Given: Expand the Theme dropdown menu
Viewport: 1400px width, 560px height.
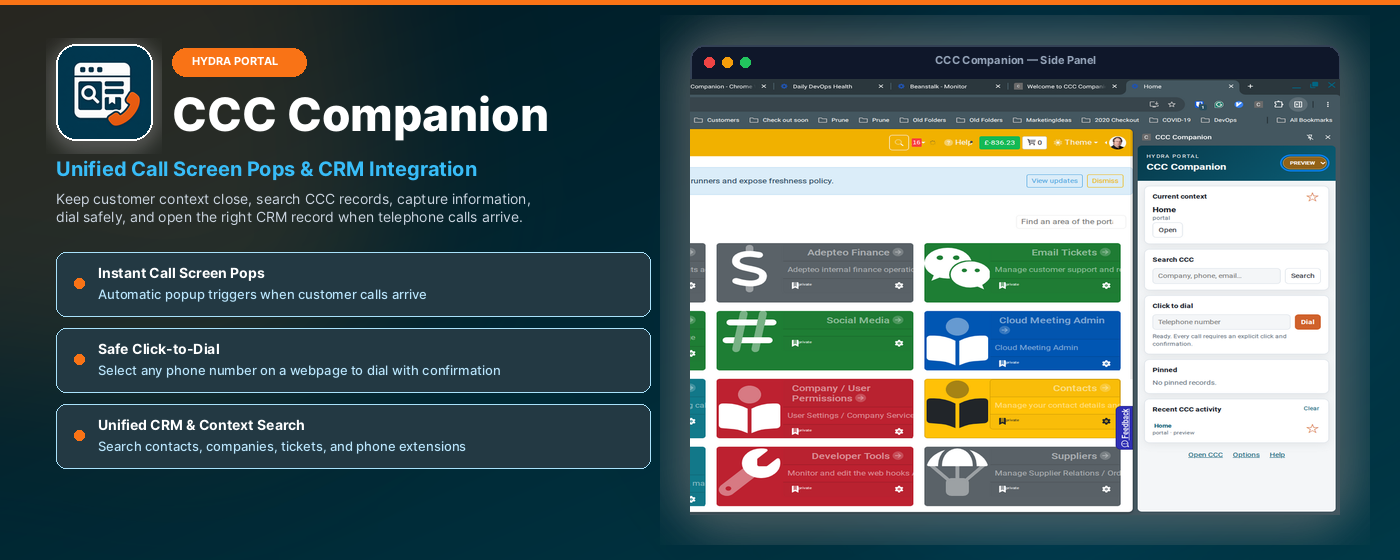Looking at the screenshot, I should point(1076,143).
